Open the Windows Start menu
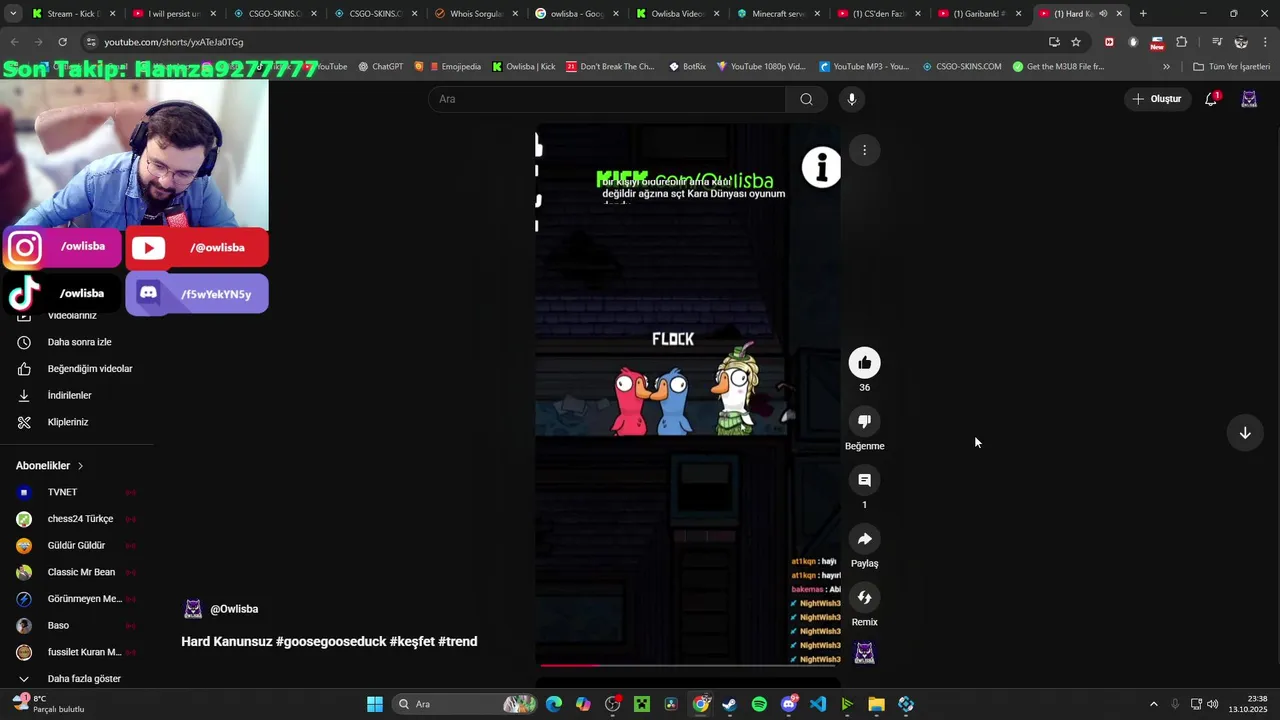 tap(375, 704)
